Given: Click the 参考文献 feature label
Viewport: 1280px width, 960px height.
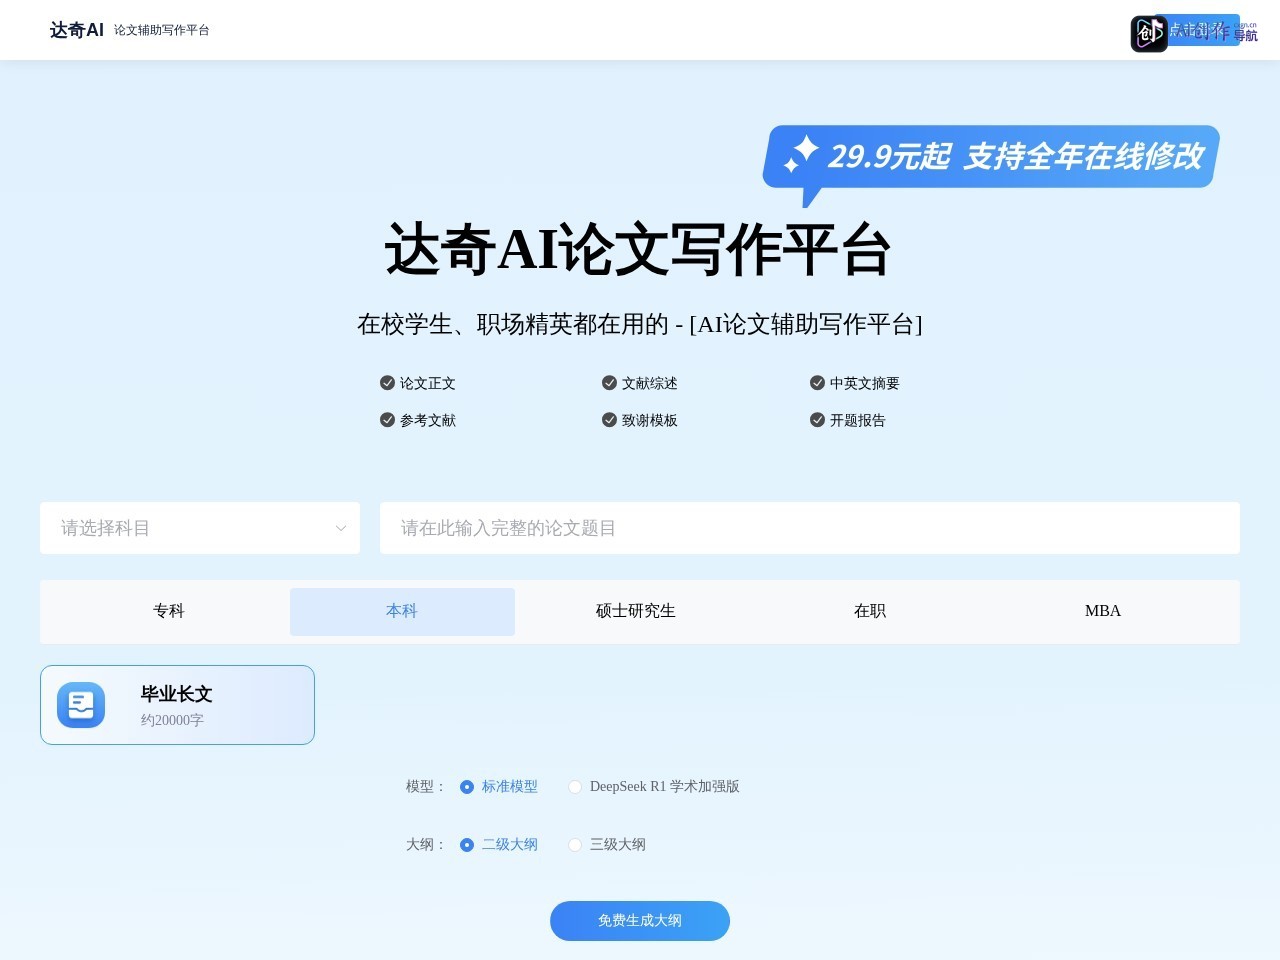Looking at the screenshot, I should click(428, 421).
